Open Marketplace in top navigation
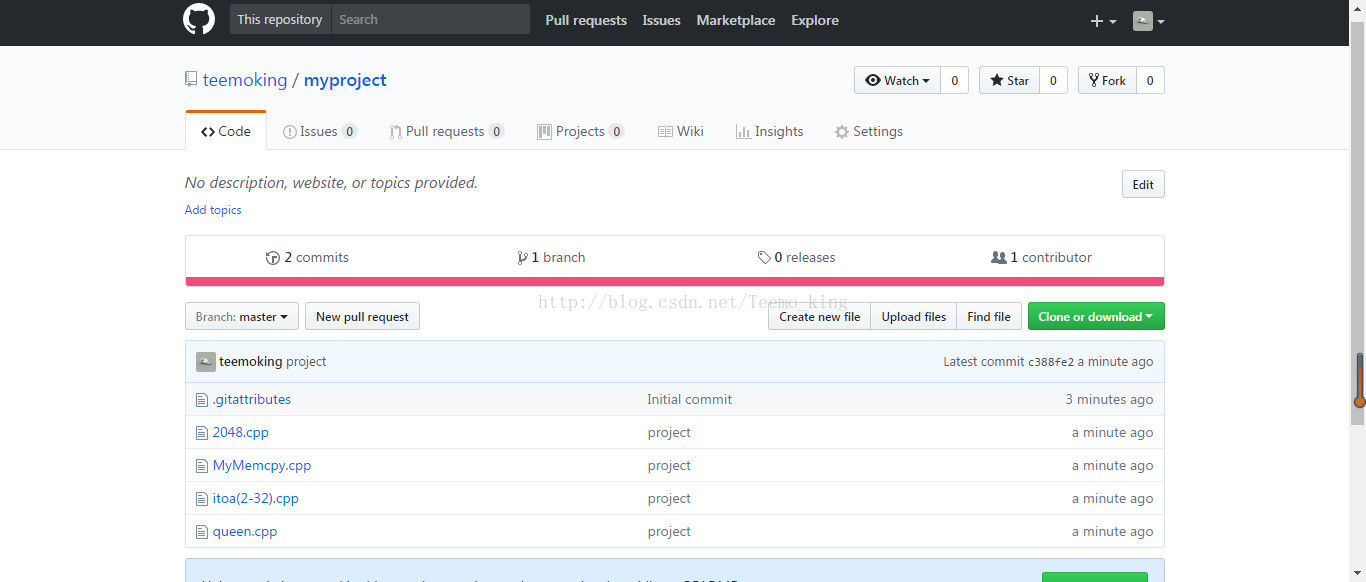The width and height of the screenshot is (1366, 582). (736, 20)
